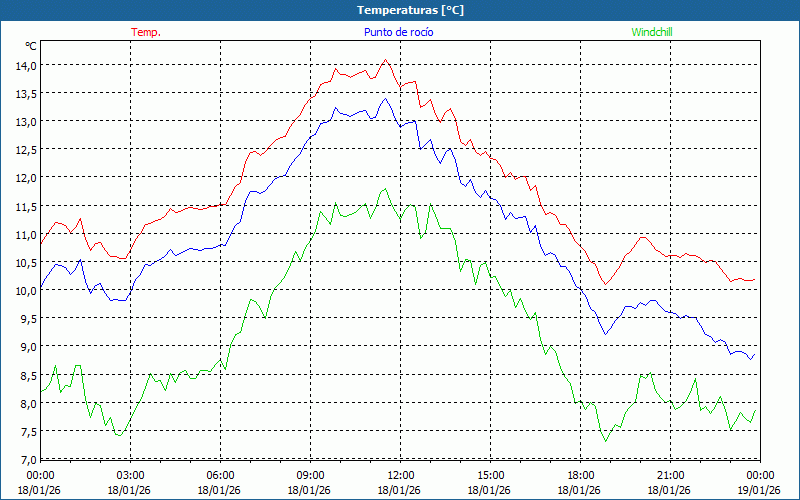Click the 12,5 label on the vertical axis

tap(24, 150)
